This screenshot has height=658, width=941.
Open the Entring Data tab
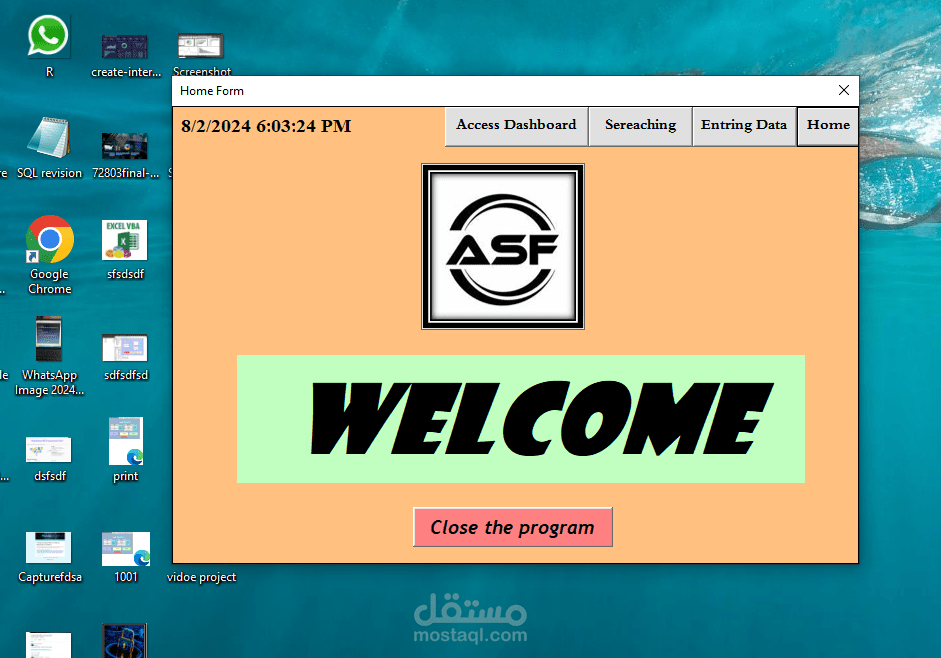(744, 126)
